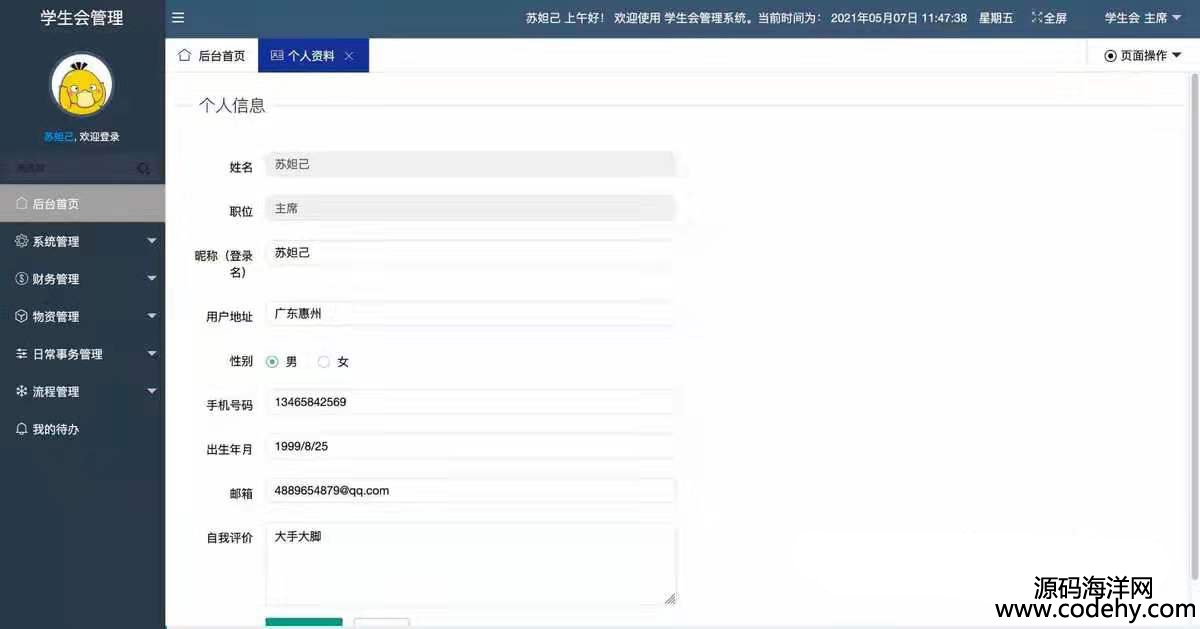Open the 学生会 主席 user dropdown
Viewport: 1200px width, 629px height.
(x=1143, y=18)
